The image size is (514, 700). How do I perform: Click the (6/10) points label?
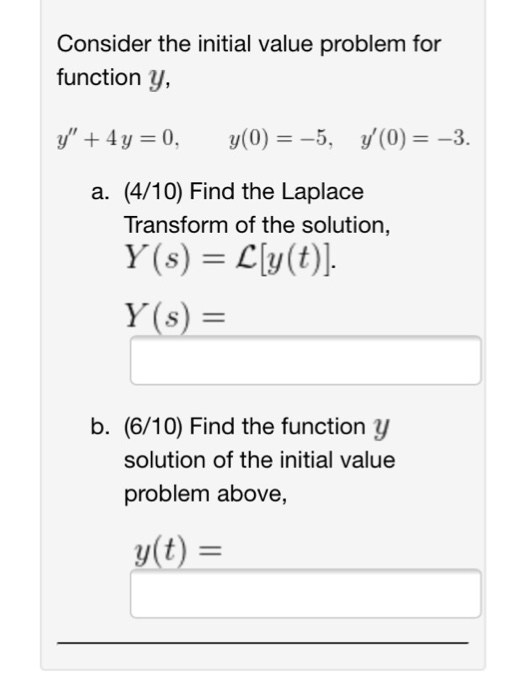pos(153,427)
